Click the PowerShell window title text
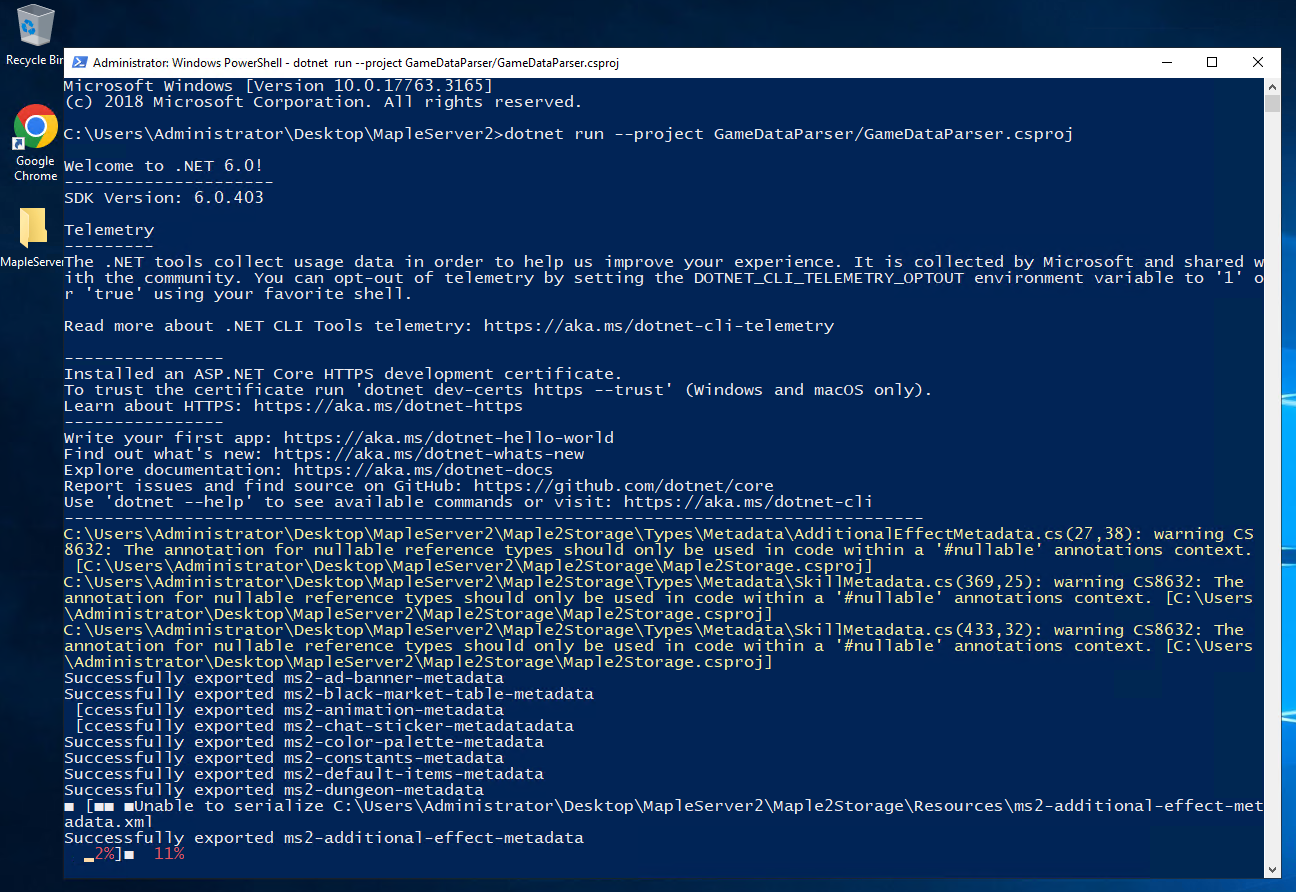 pos(356,62)
